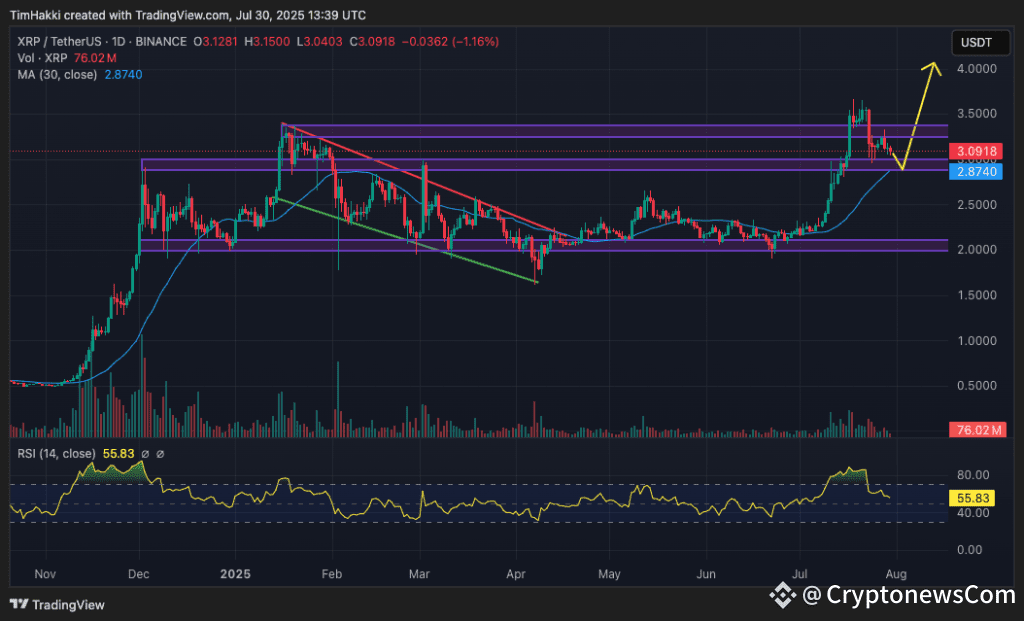Click the yellow 55.83 RSI tag on axis
The image size is (1024, 621).
[x=972, y=498]
